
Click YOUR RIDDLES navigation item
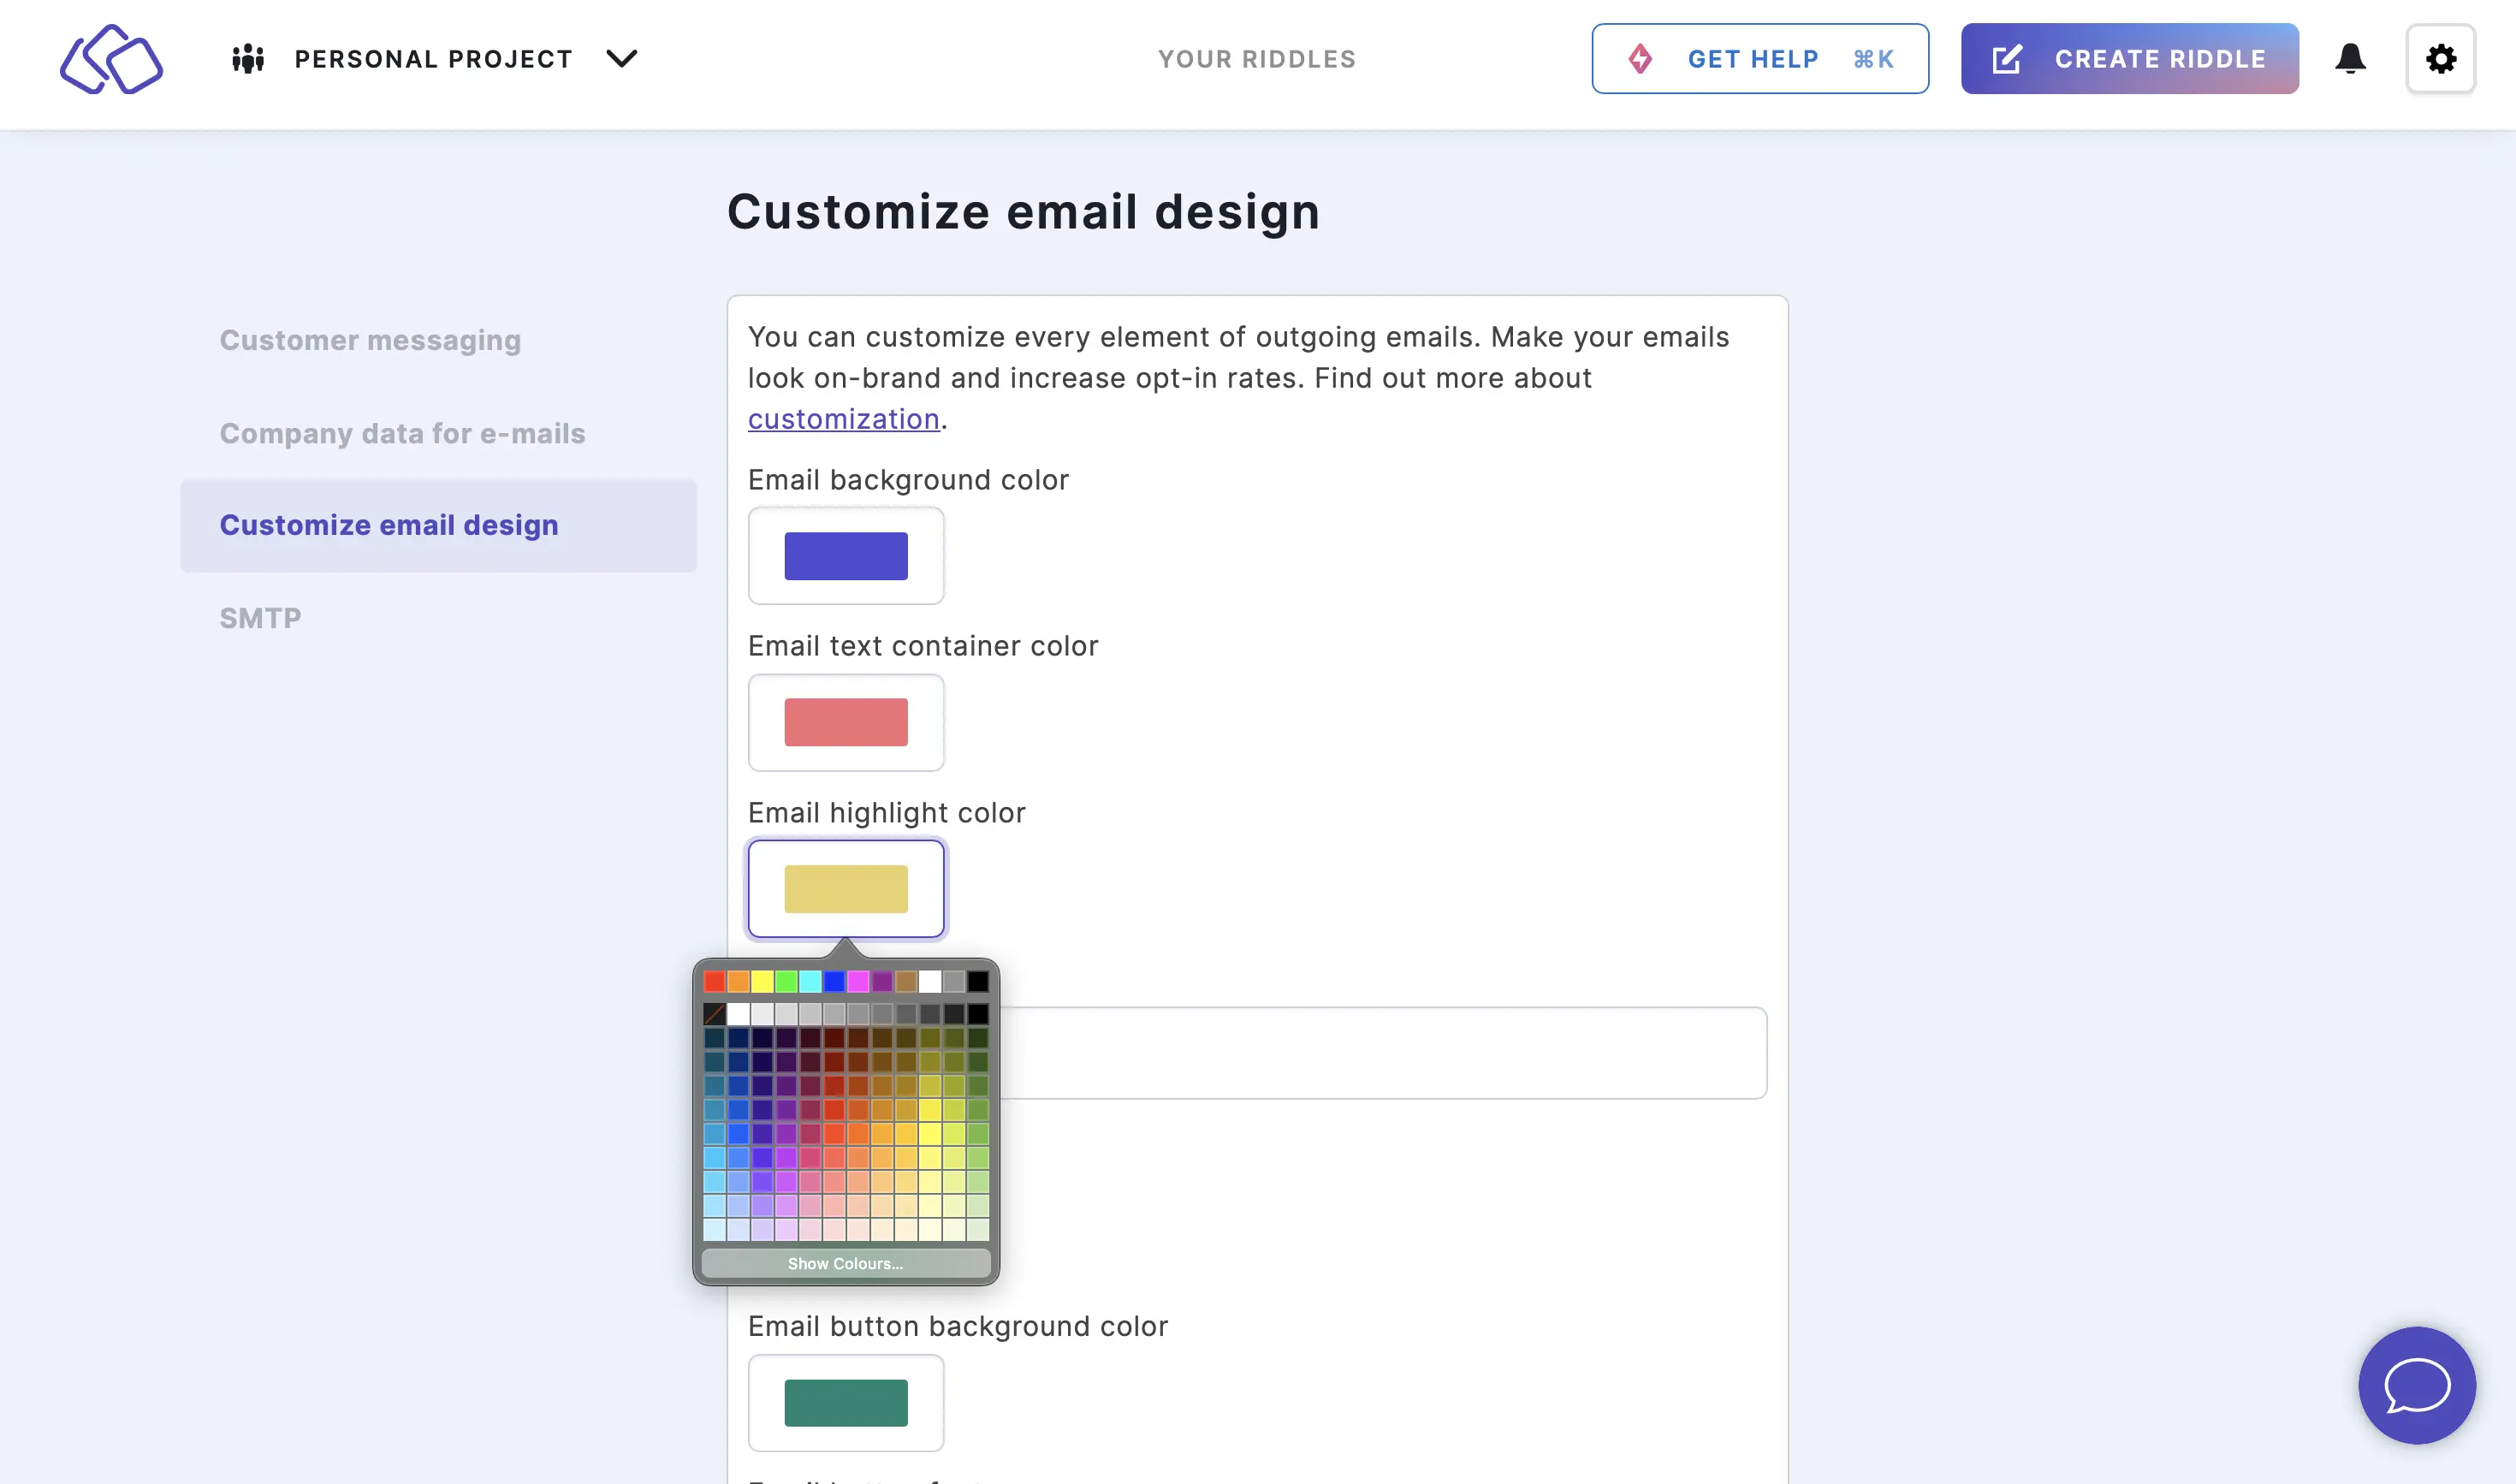(1255, 60)
